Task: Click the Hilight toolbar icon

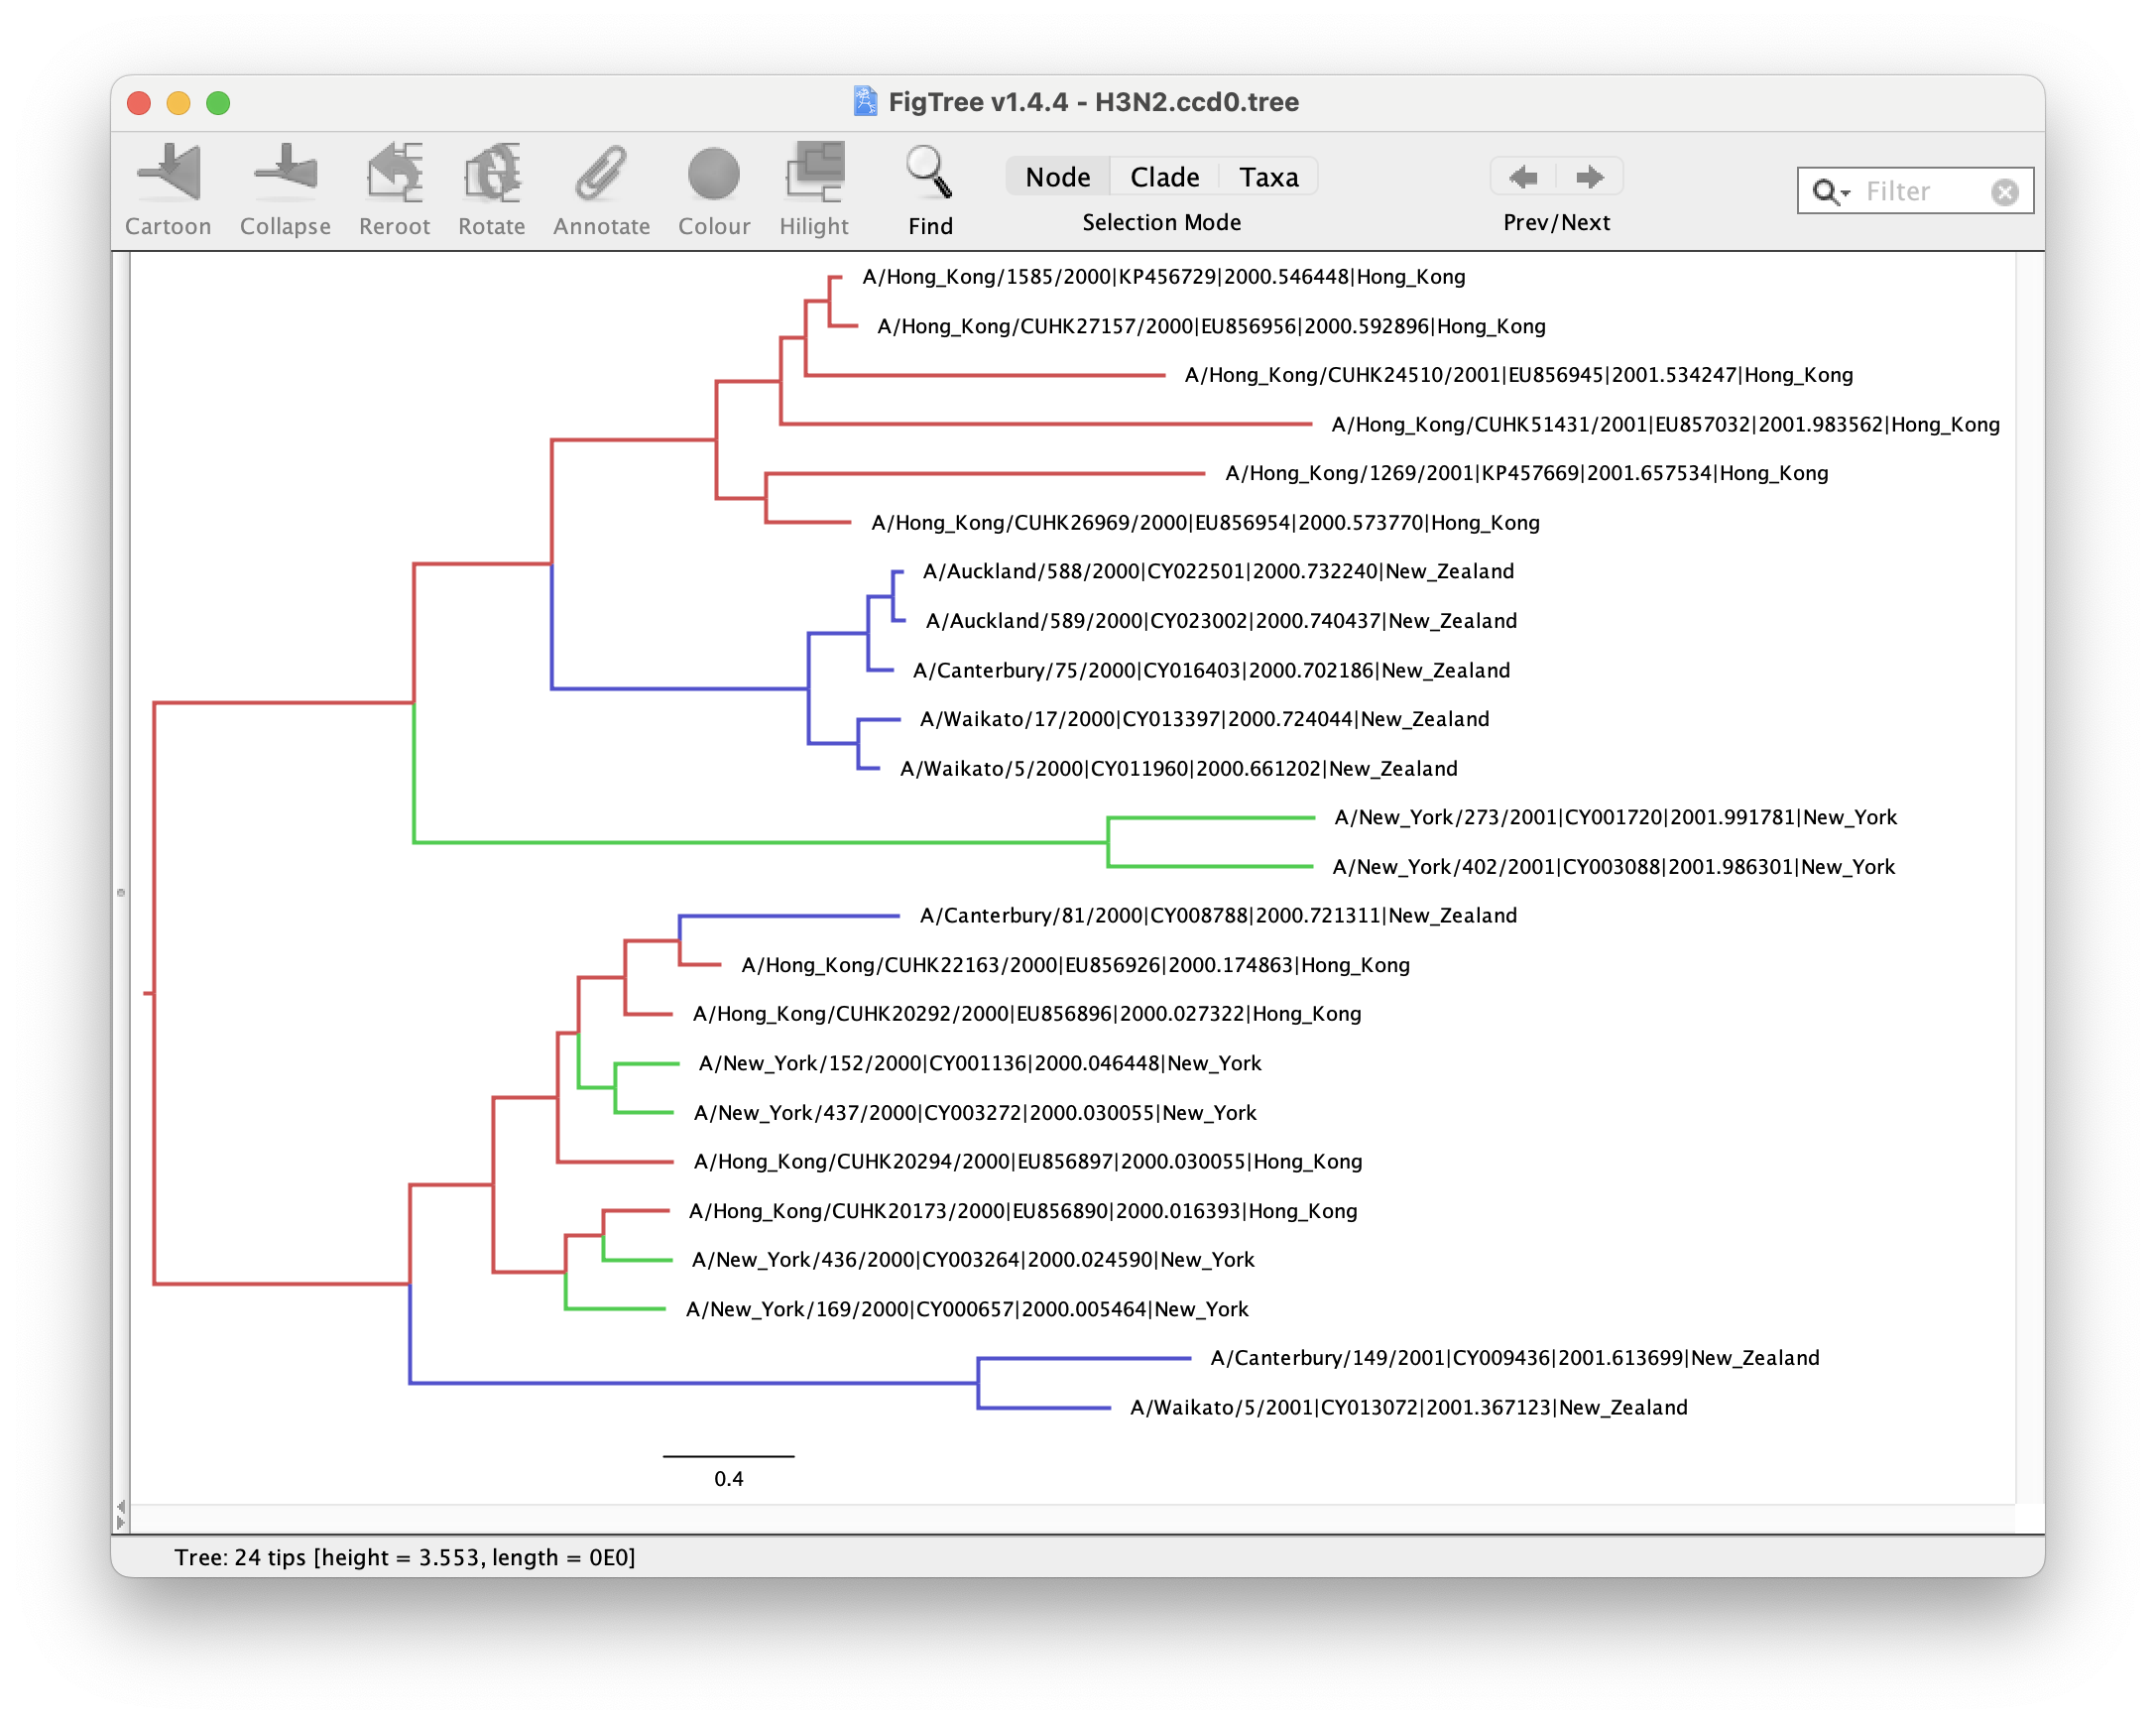Action: point(814,172)
